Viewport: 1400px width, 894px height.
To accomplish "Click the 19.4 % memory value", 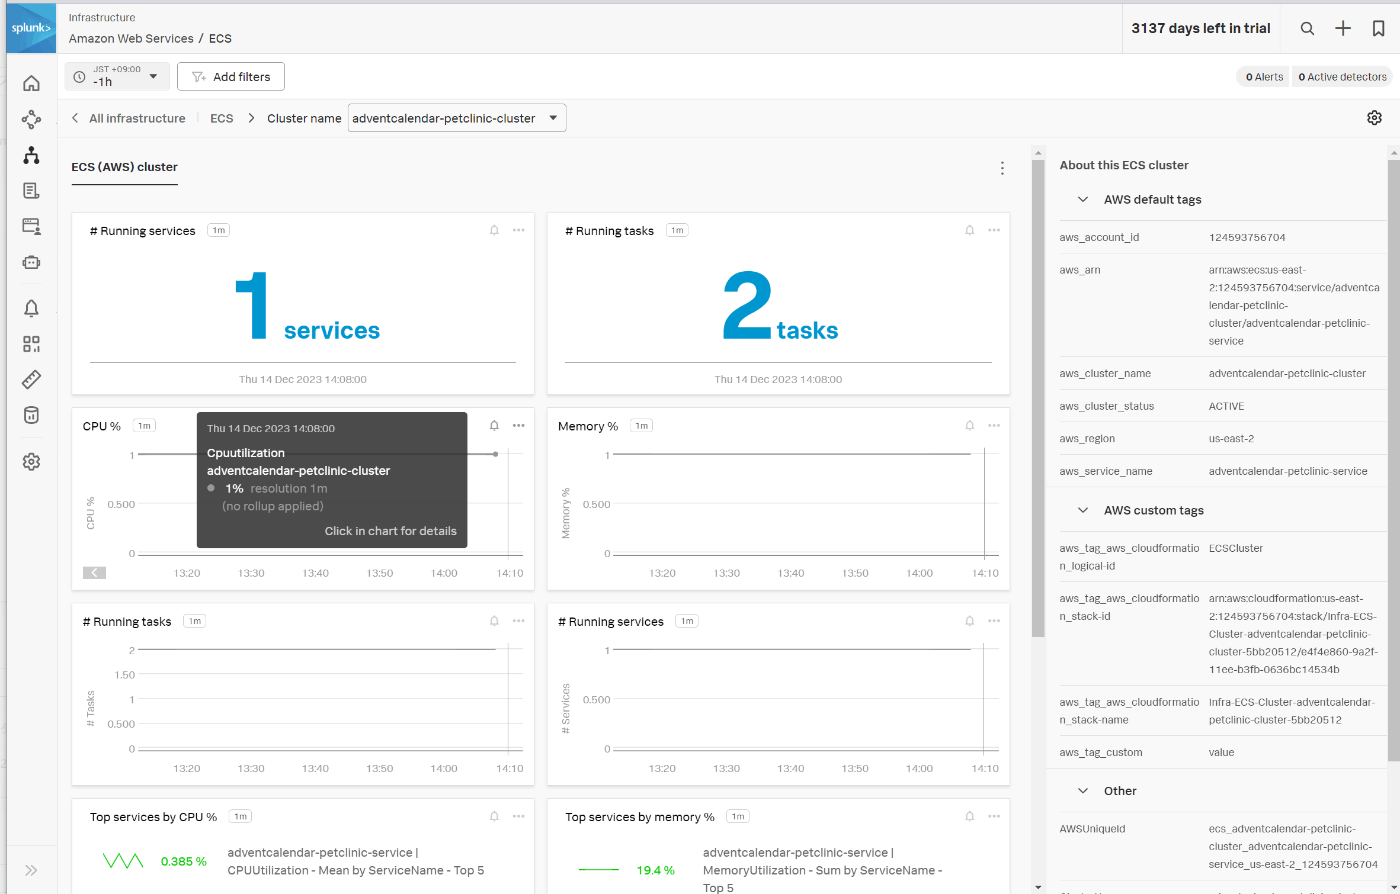I will coord(656,870).
